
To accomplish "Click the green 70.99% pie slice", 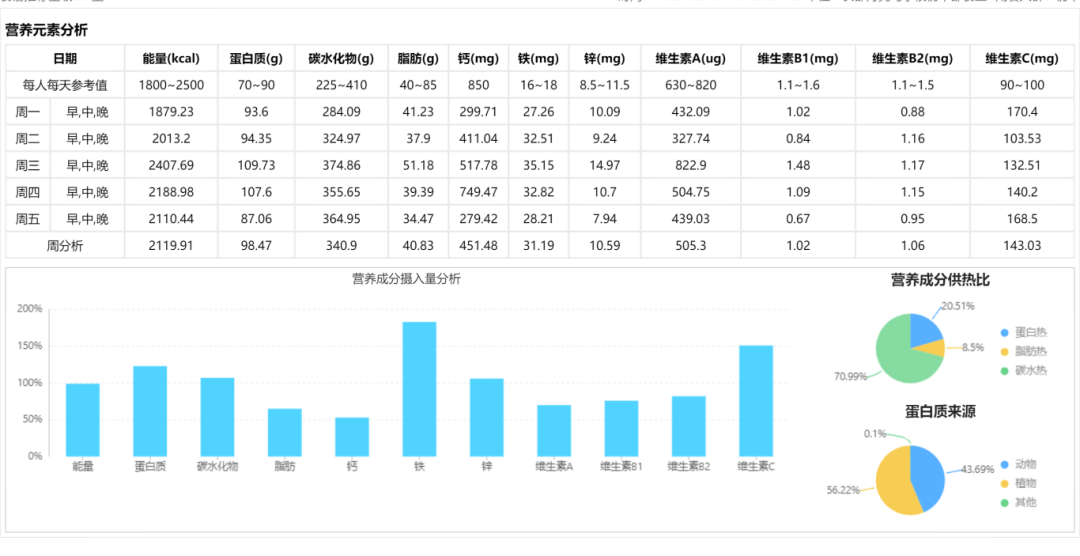I will (x=894, y=355).
